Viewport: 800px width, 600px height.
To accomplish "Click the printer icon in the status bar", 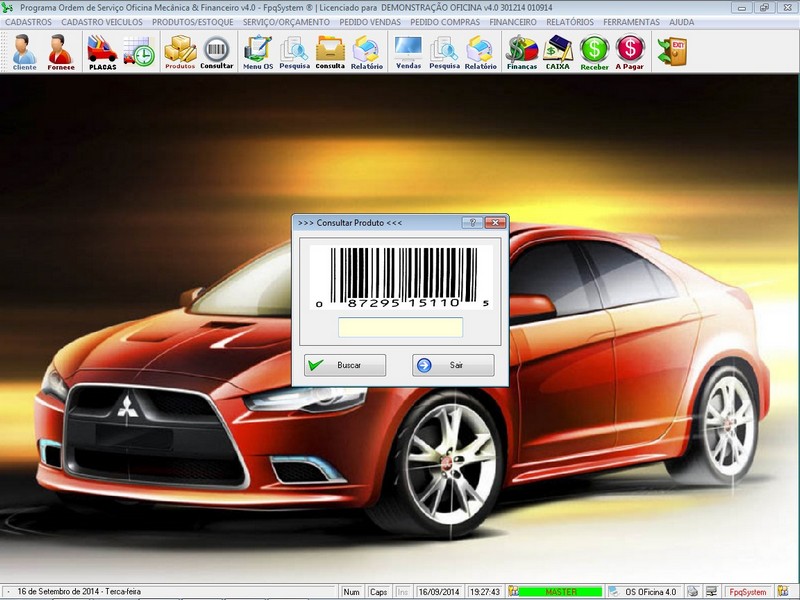I will 692,592.
